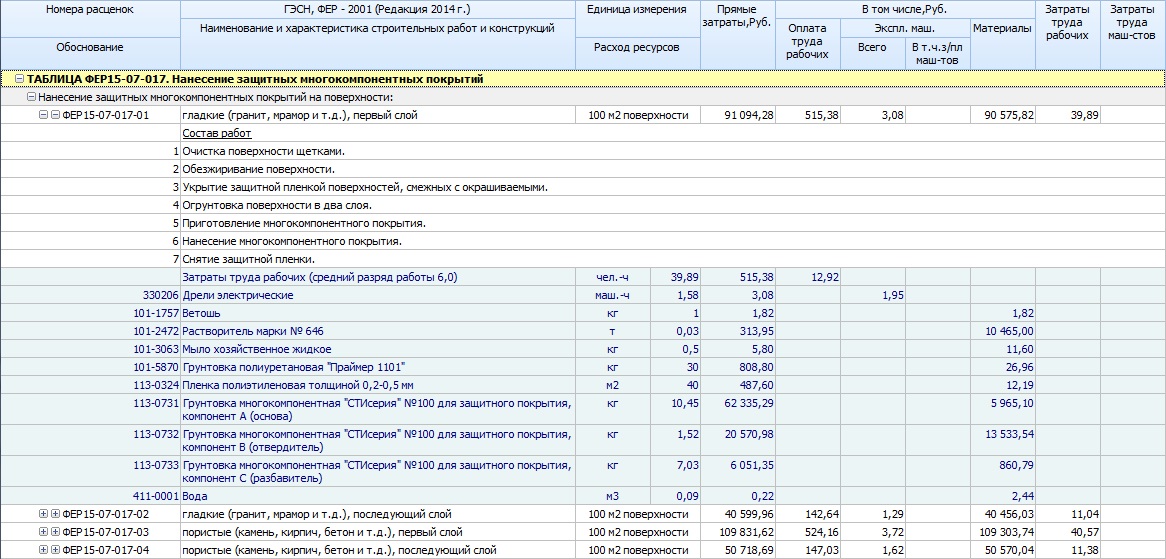Image resolution: width=1166 pixels, height=559 pixels.
Task: Select the Затраты труда рабочих (средний разряд) row
Action: click(583, 277)
